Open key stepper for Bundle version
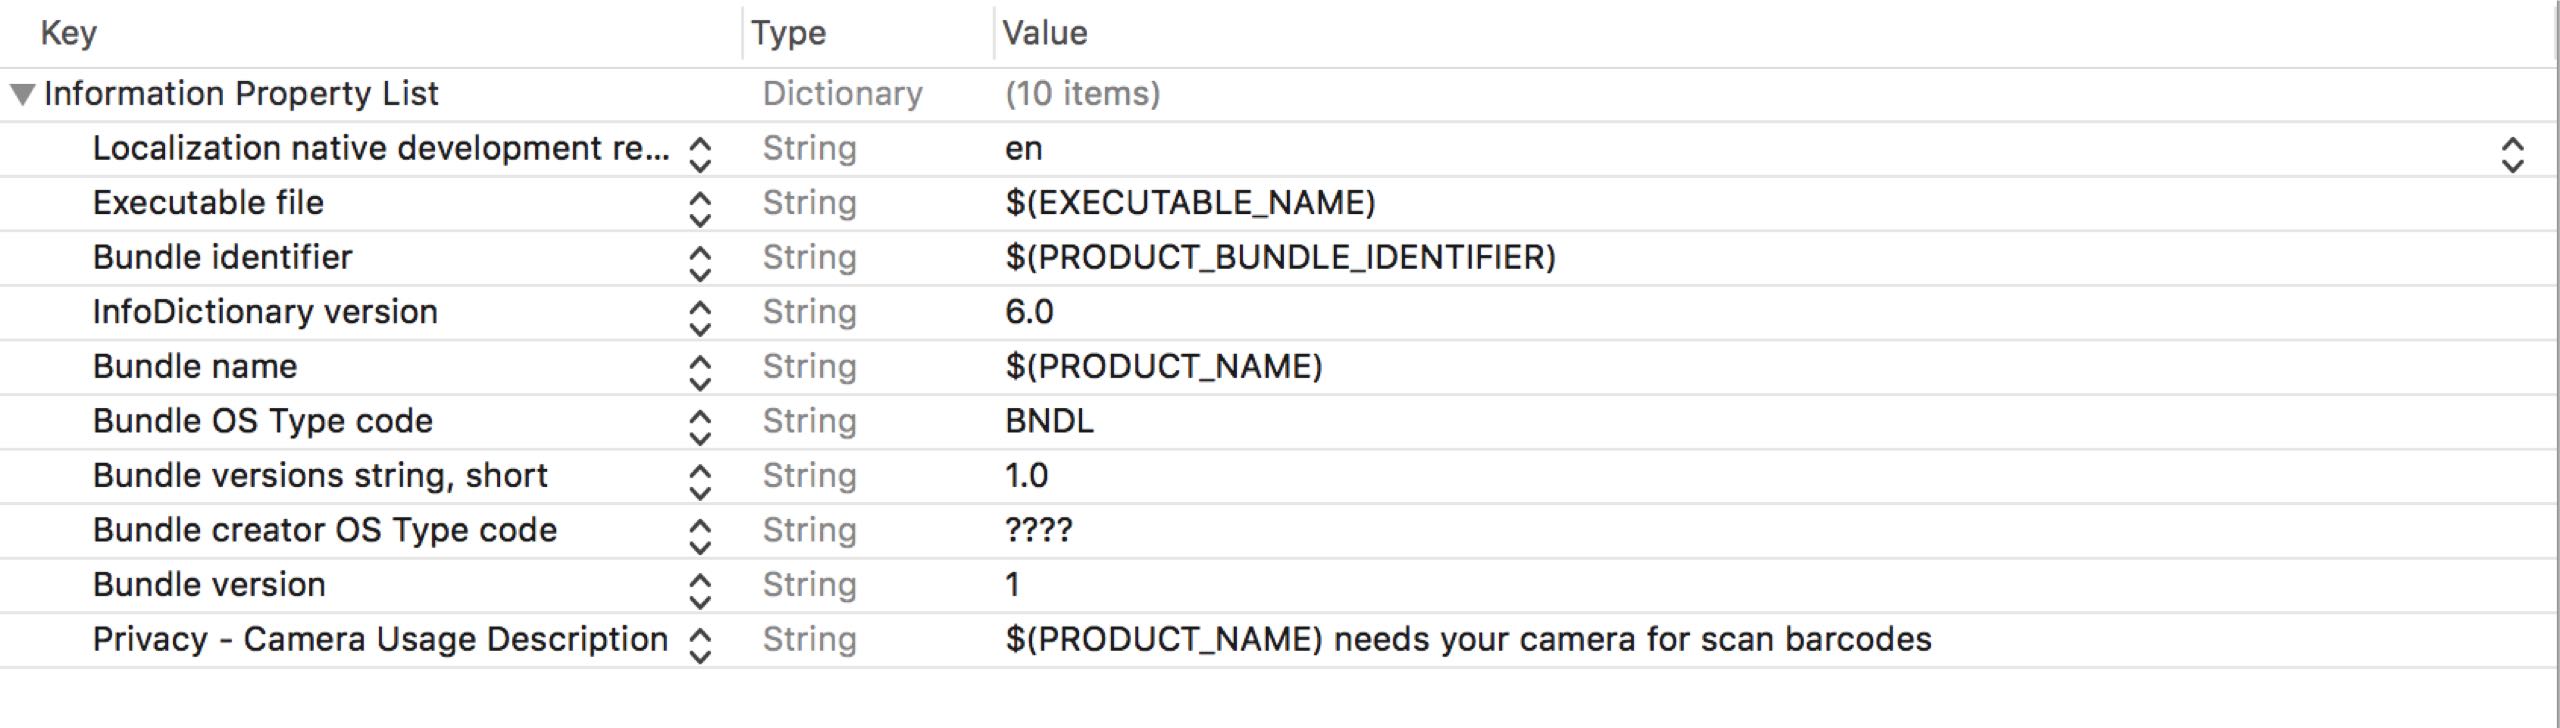2560x728 pixels. coord(700,590)
